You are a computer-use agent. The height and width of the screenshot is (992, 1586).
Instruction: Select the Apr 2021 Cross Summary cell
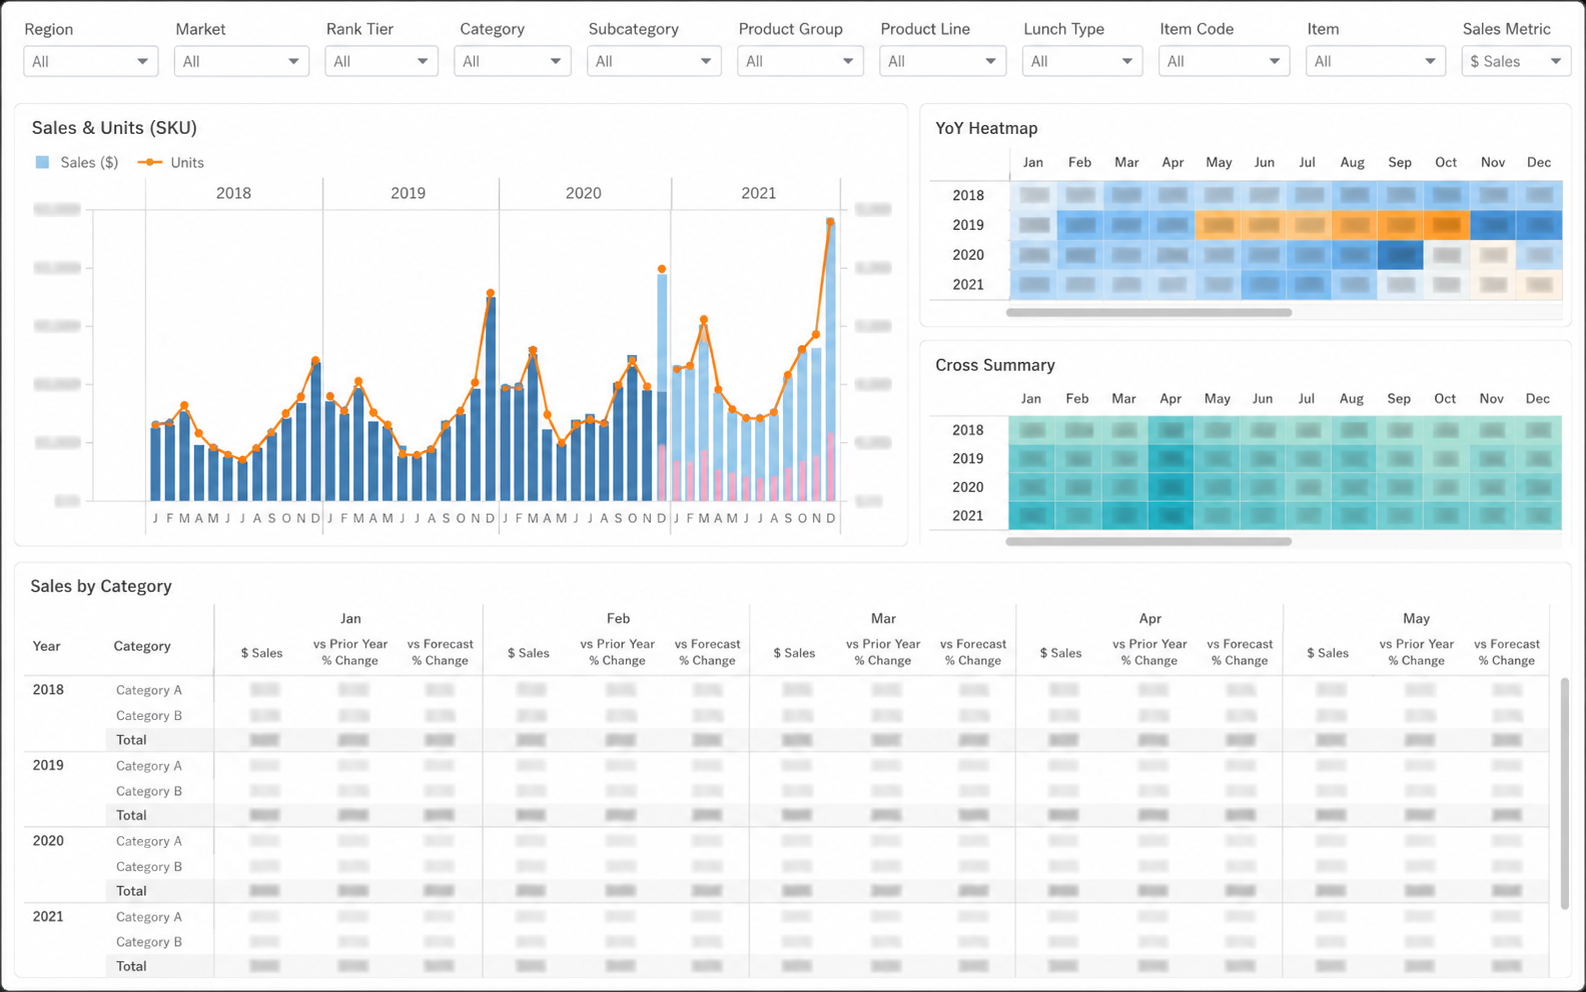point(1170,516)
